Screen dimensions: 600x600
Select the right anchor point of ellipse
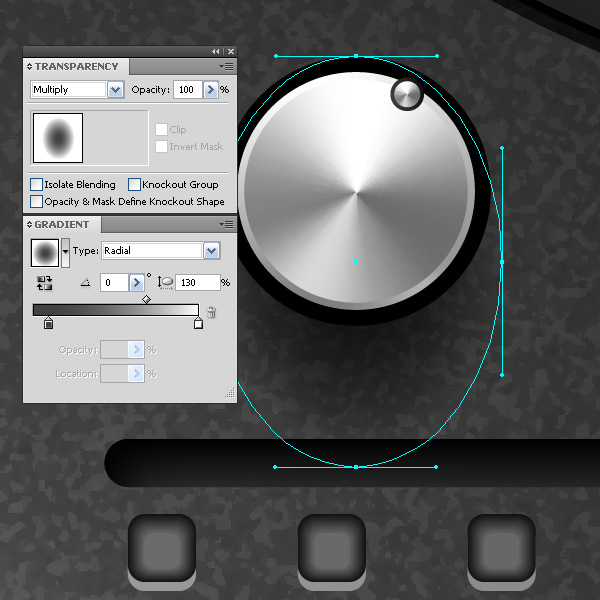[502, 262]
